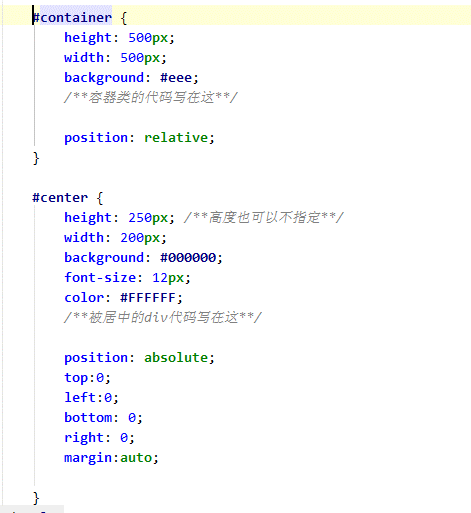Click the 'color: #FFFFFF;' line
The image size is (471, 513).
tap(123, 298)
